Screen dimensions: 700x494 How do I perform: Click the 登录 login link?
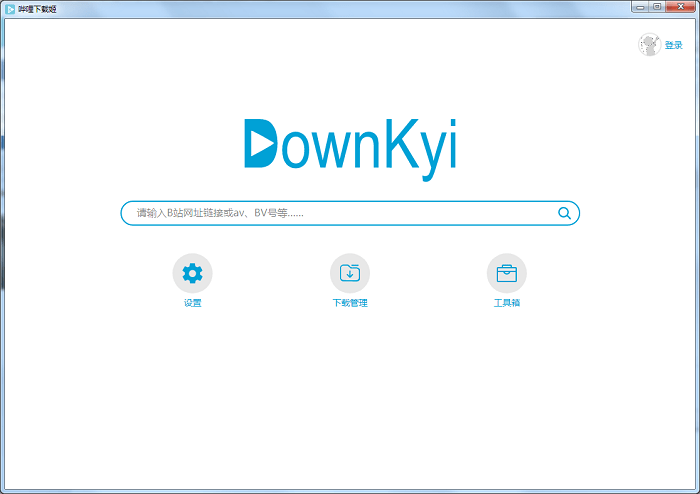pyautogui.click(x=674, y=46)
